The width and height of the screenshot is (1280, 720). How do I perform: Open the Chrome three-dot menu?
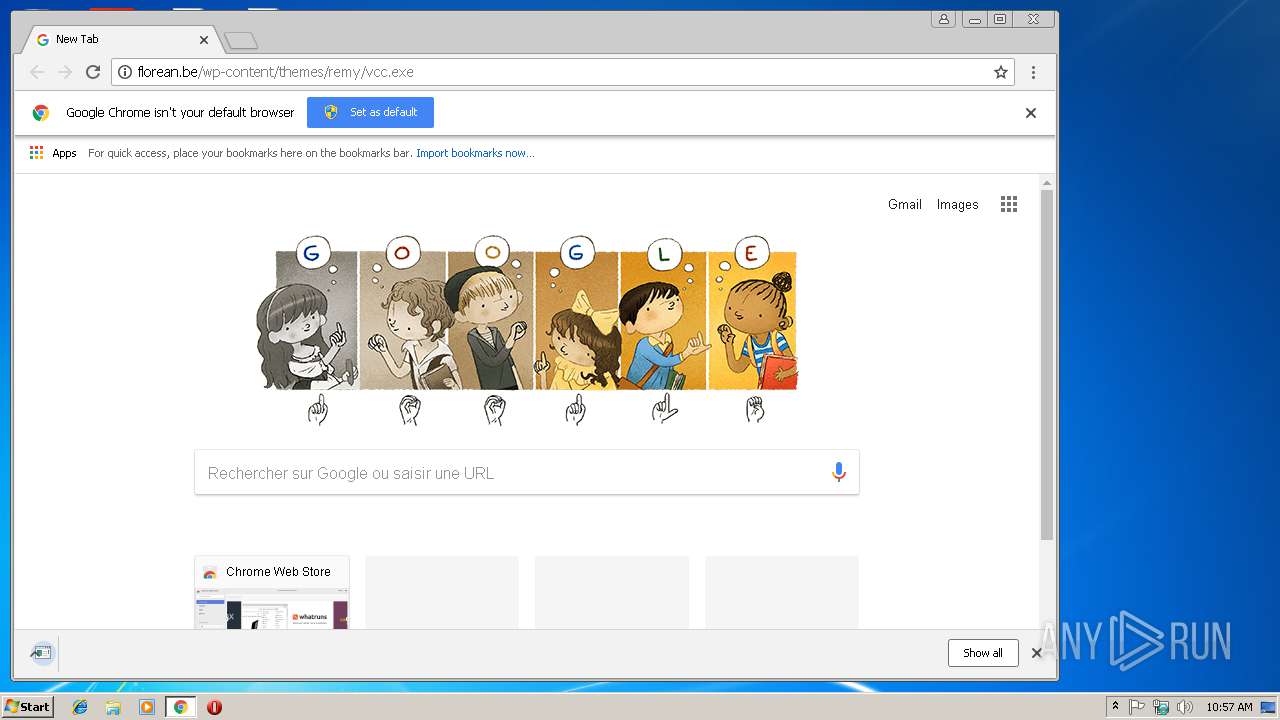click(x=1033, y=72)
